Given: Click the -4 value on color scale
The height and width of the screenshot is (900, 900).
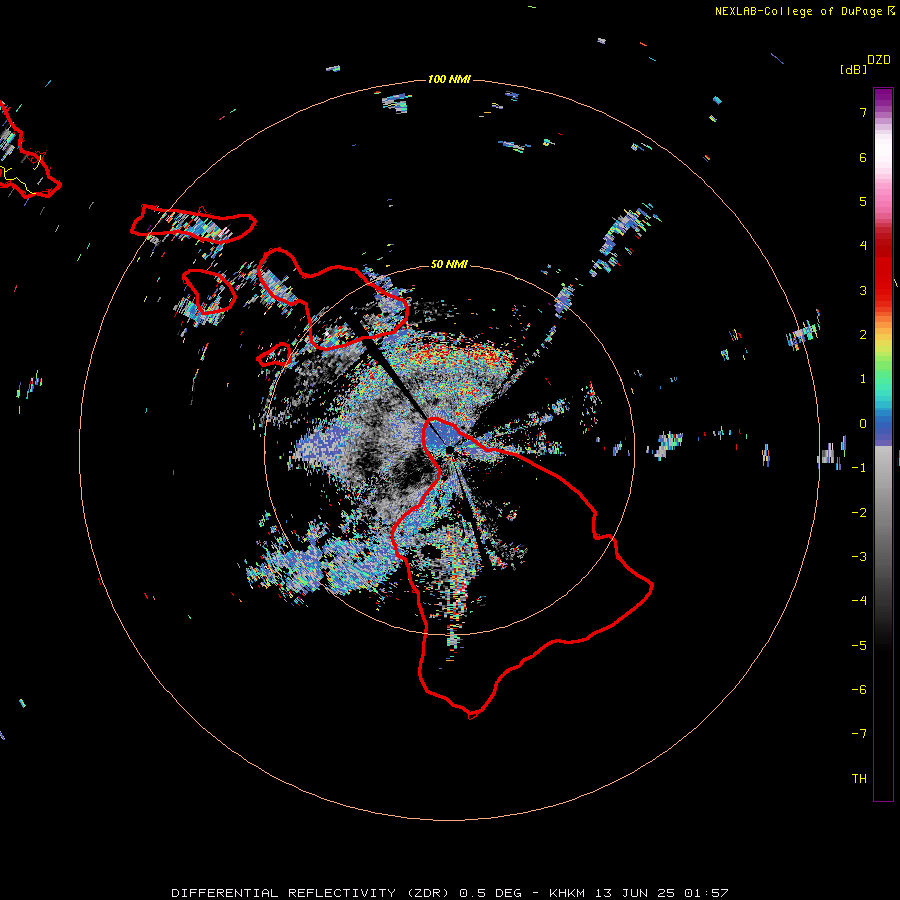Looking at the screenshot, I should click(x=859, y=601).
